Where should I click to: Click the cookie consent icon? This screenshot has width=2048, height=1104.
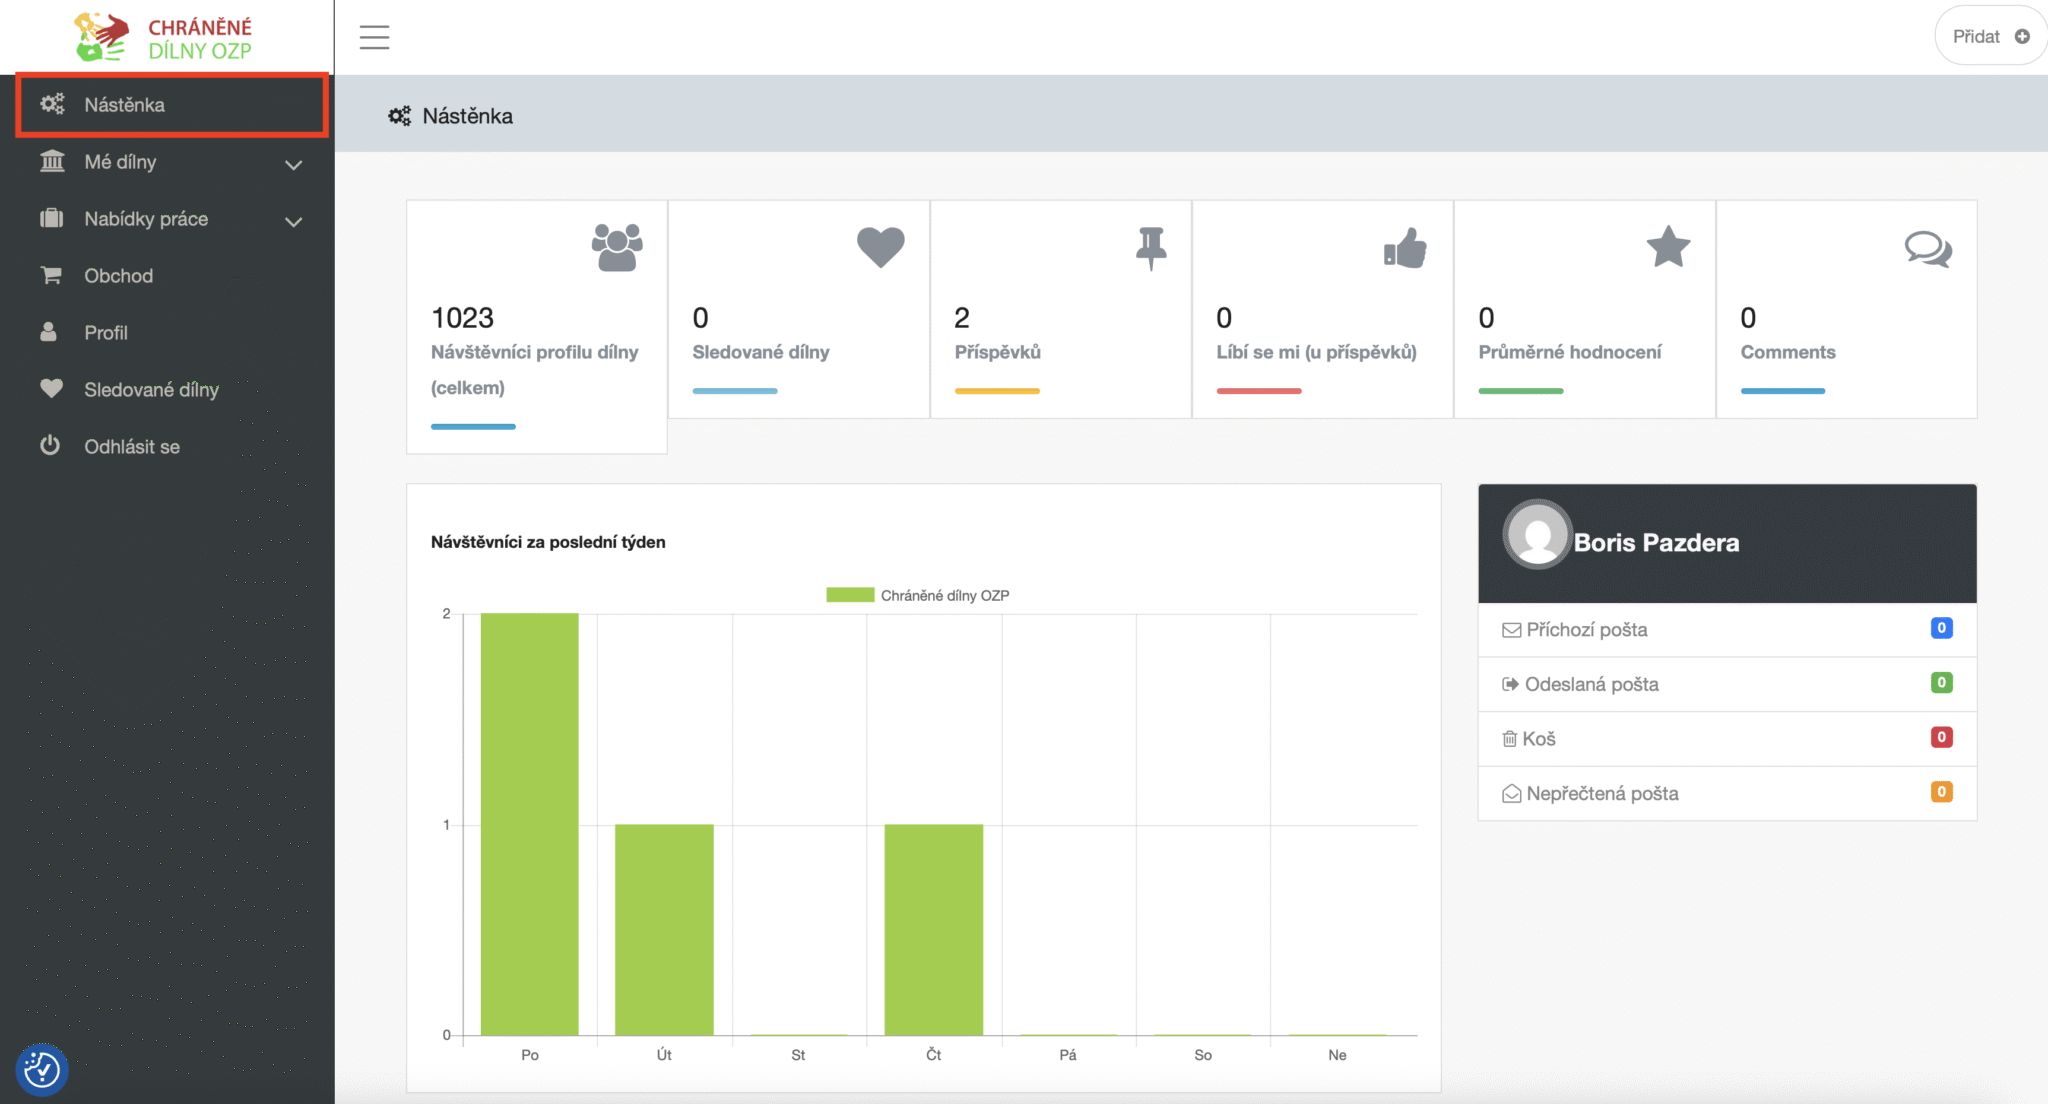pyautogui.click(x=42, y=1070)
